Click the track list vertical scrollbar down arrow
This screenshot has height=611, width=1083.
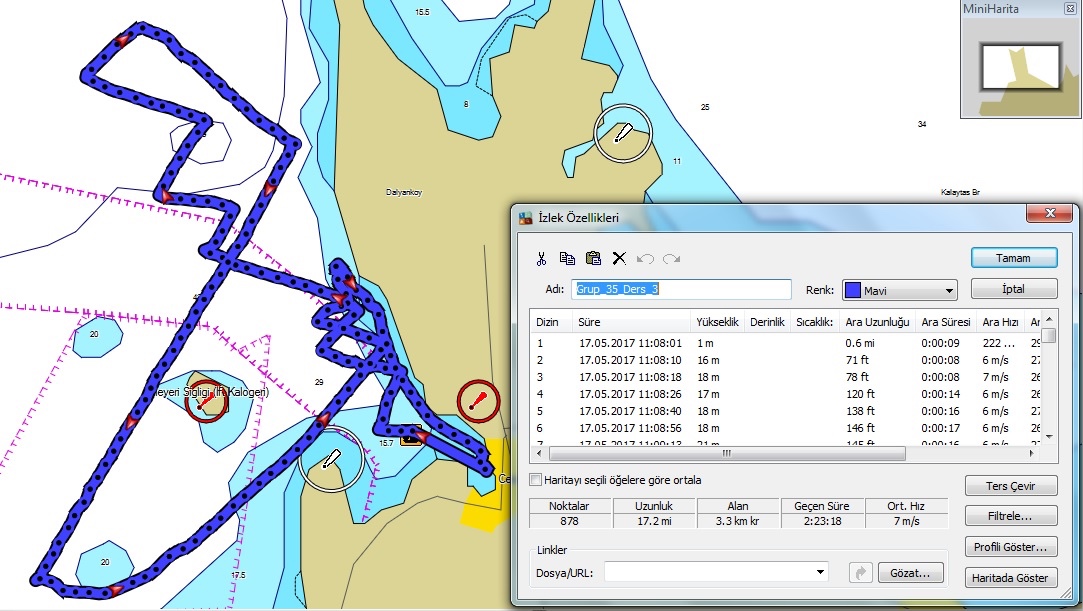(x=1049, y=436)
